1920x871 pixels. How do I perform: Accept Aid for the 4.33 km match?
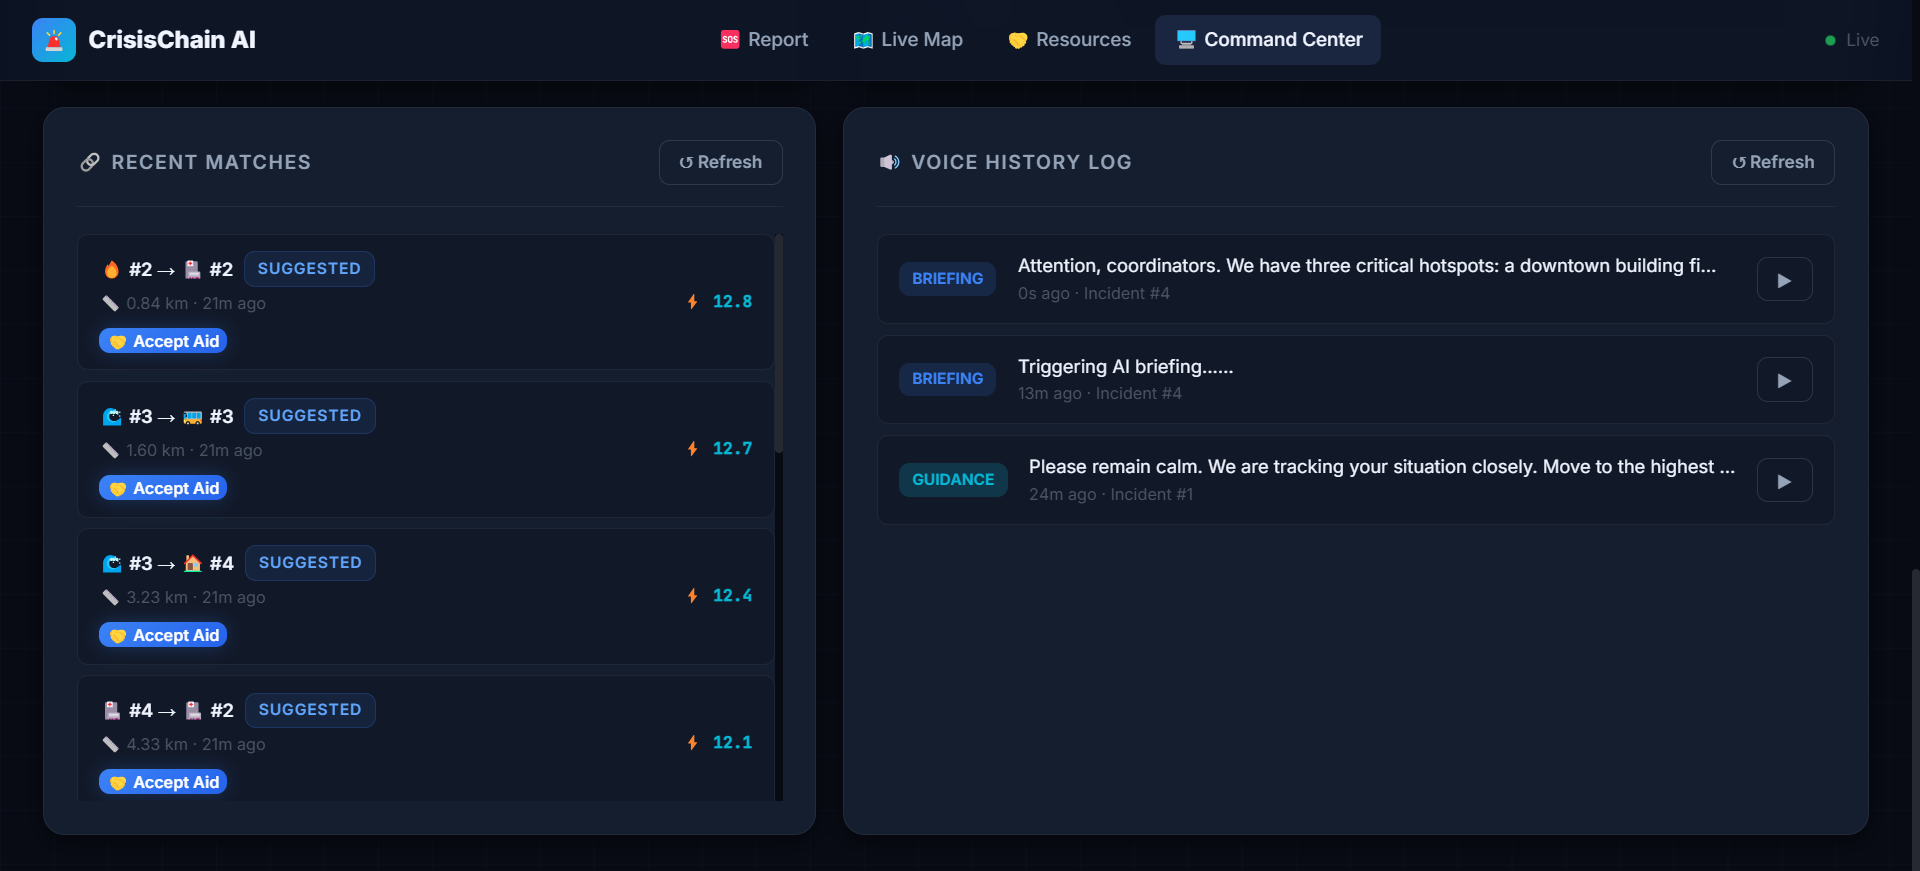coord(163,782)
